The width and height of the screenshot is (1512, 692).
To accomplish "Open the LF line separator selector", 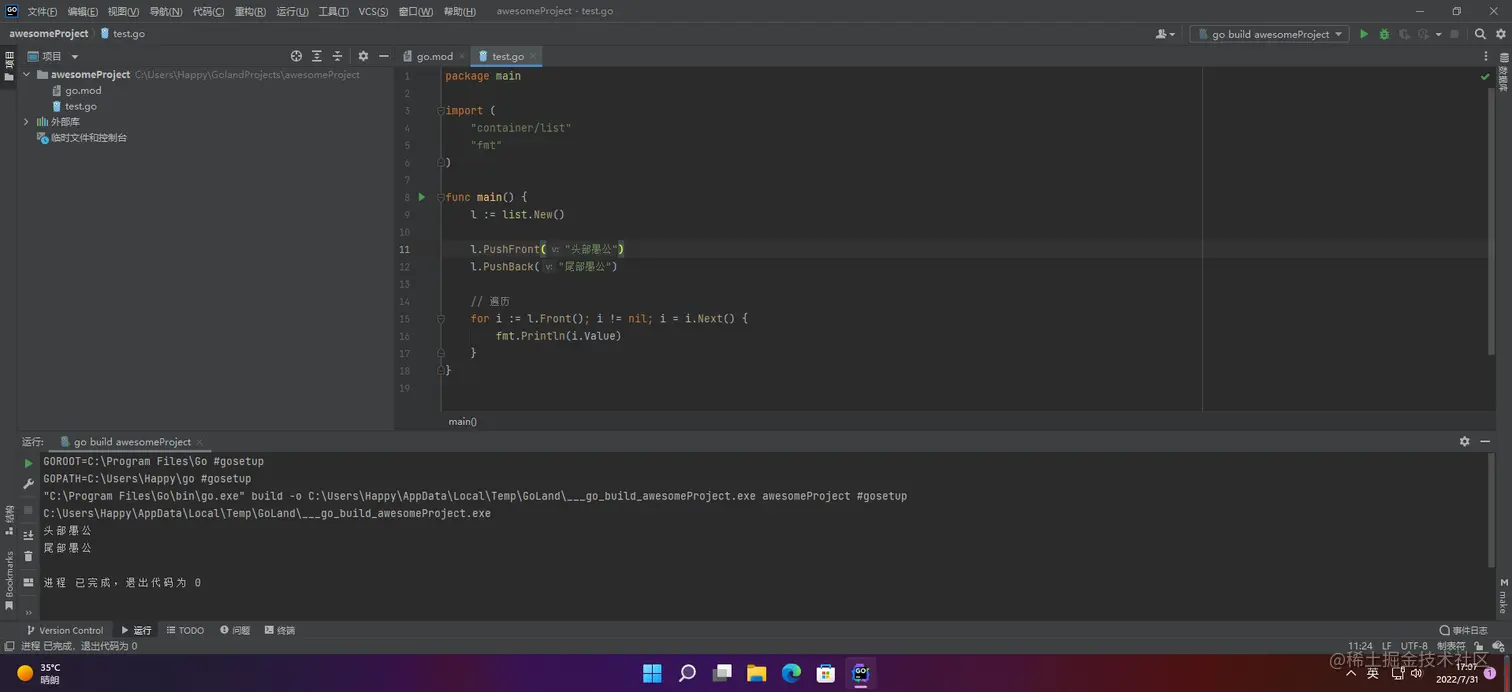I will 1387,646.
